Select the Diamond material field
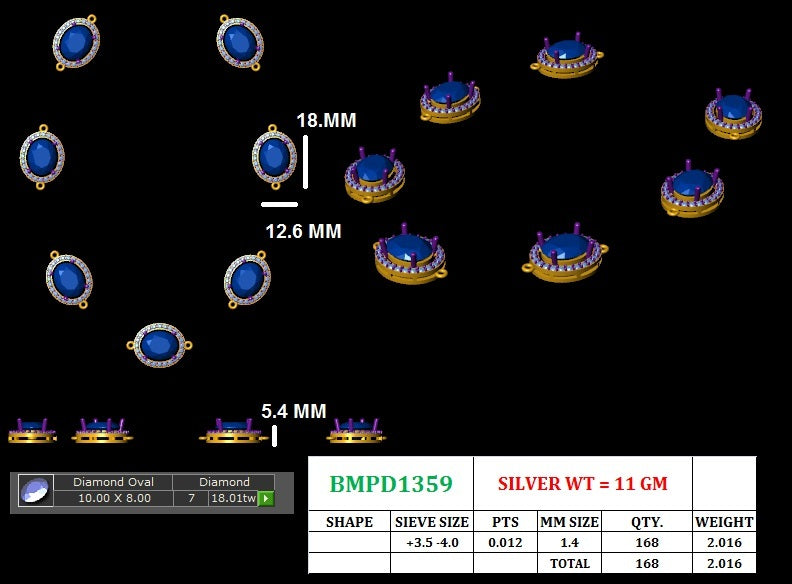The image size is (792, 584). (224, 482)
